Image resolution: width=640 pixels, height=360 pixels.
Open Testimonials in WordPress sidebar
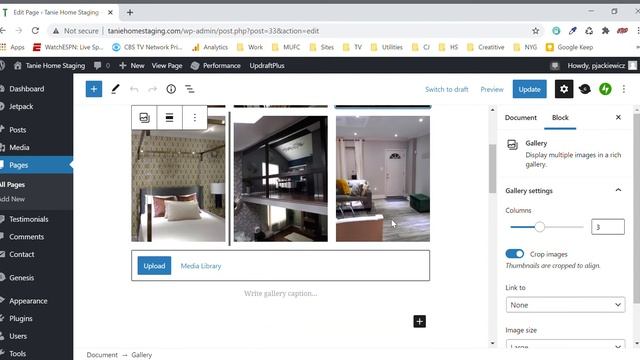[29, 219]
